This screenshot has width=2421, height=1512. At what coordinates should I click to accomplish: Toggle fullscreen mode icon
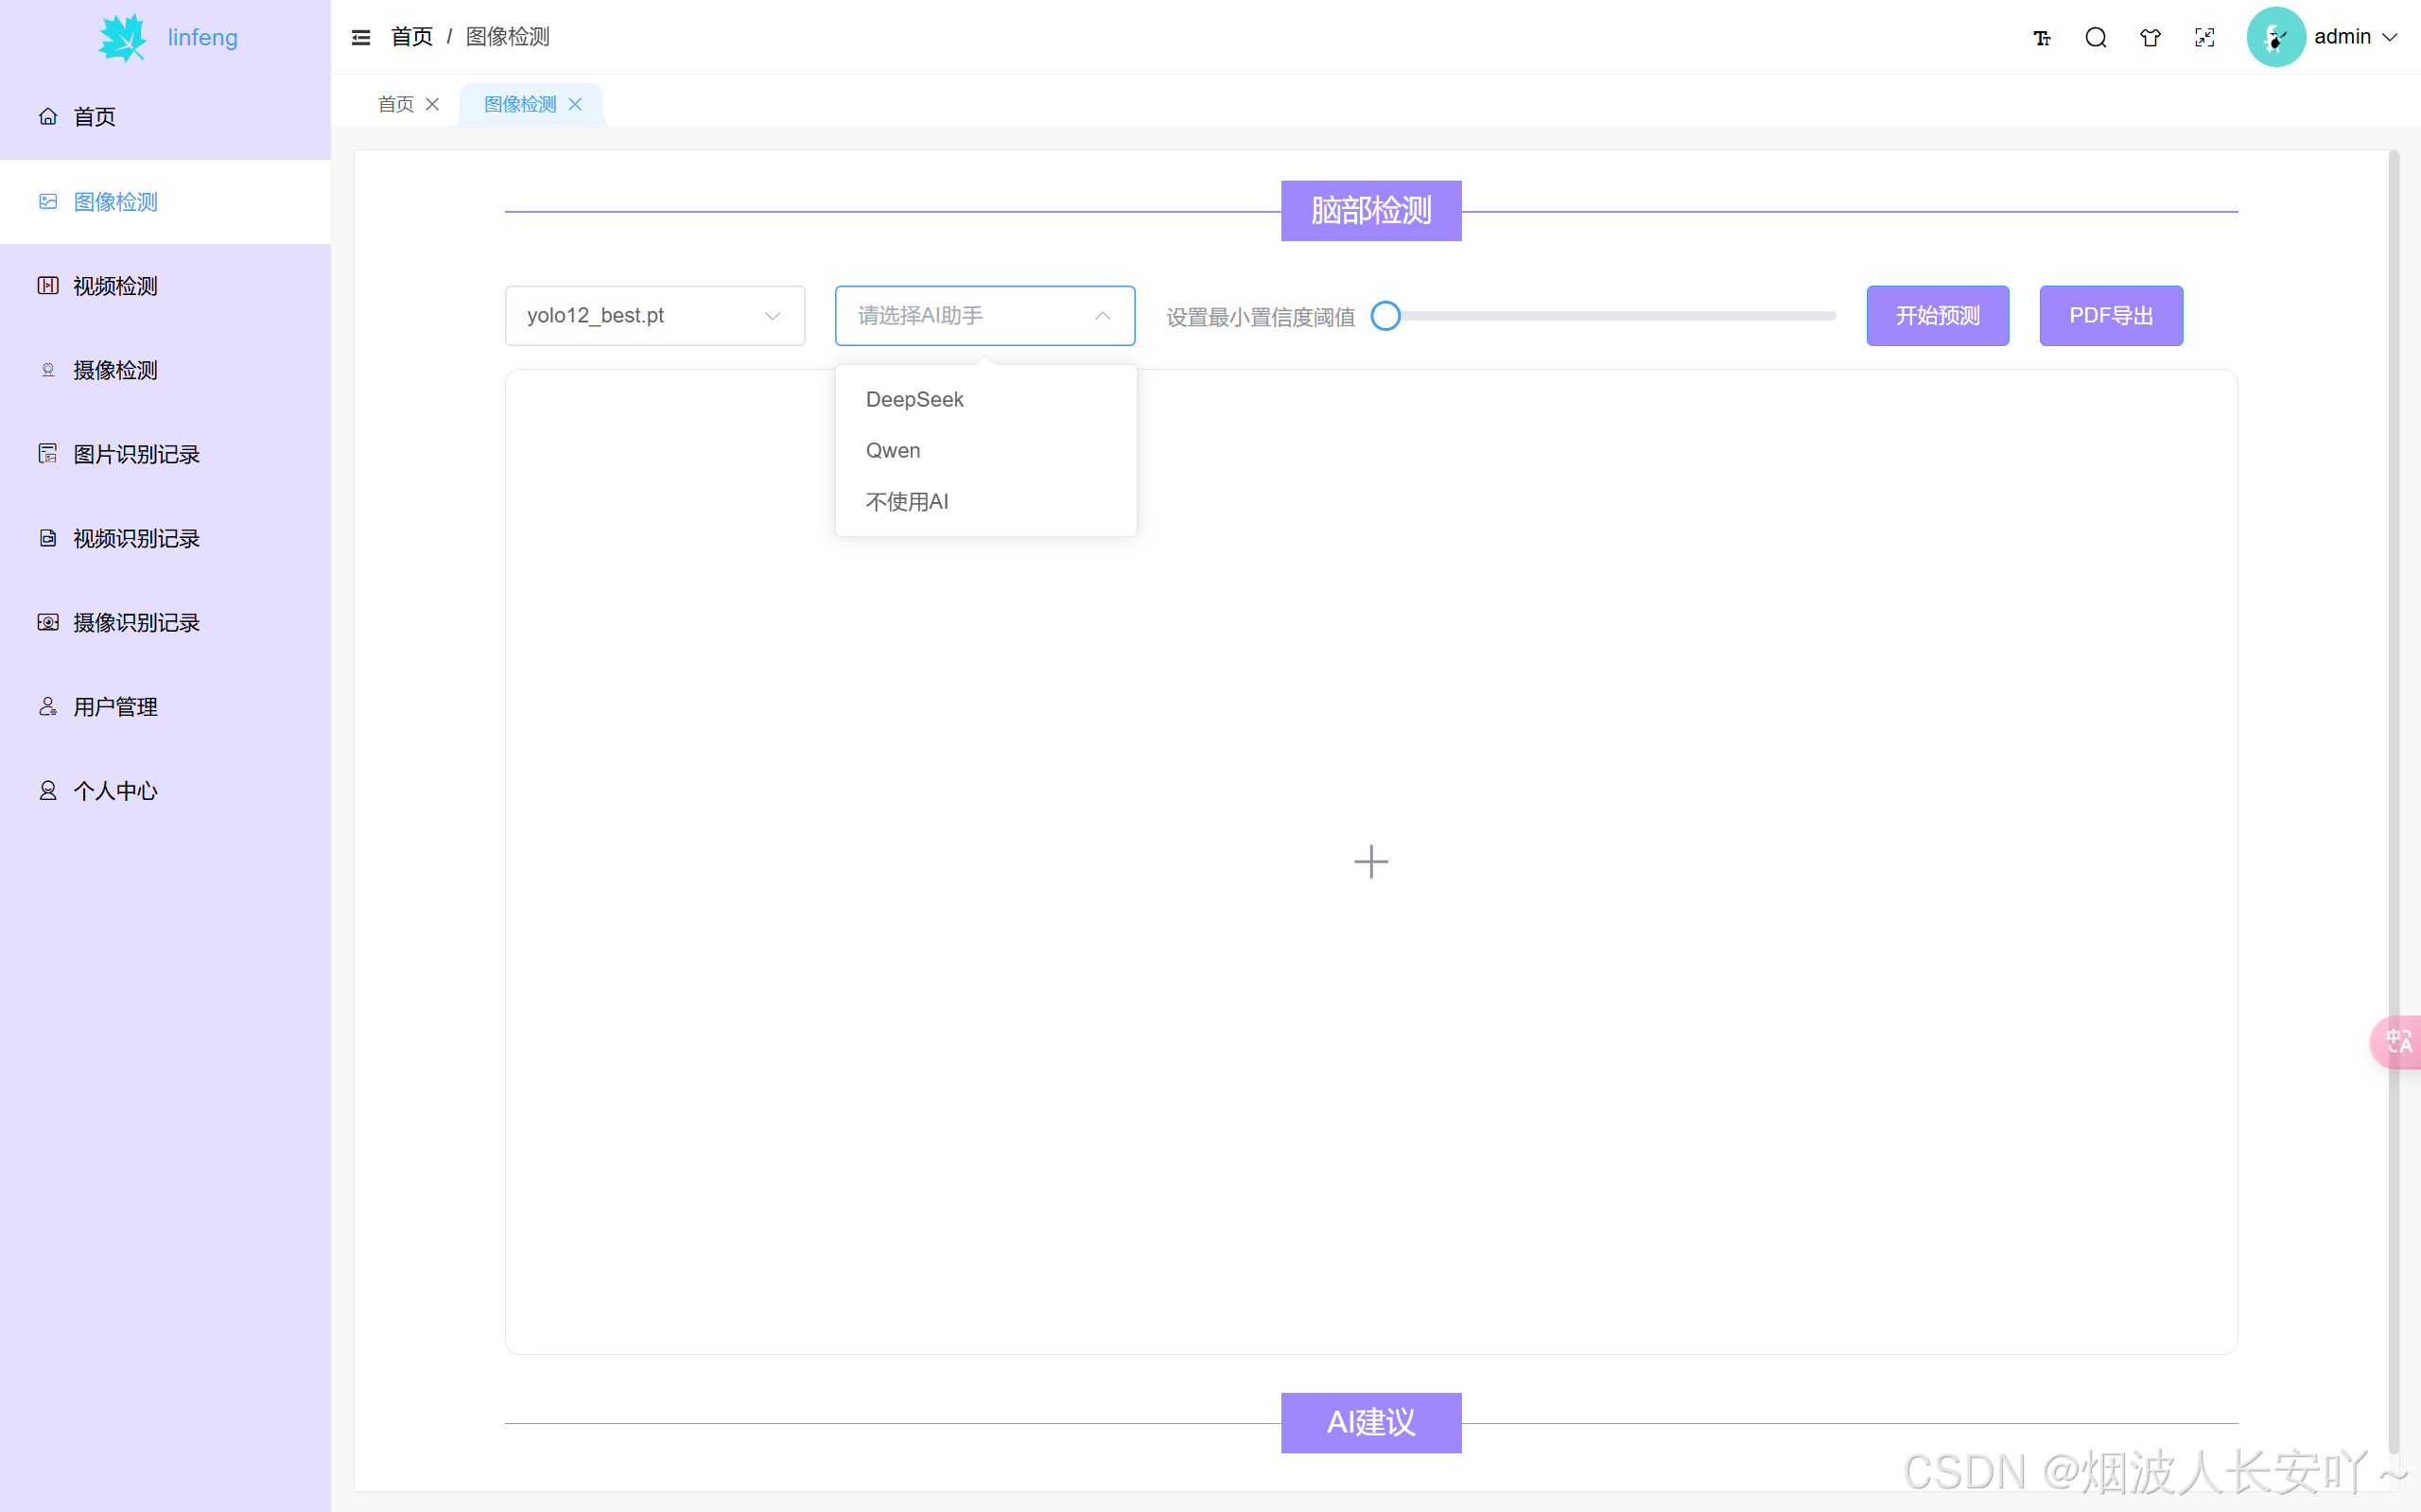click(x=2204, y=37)
